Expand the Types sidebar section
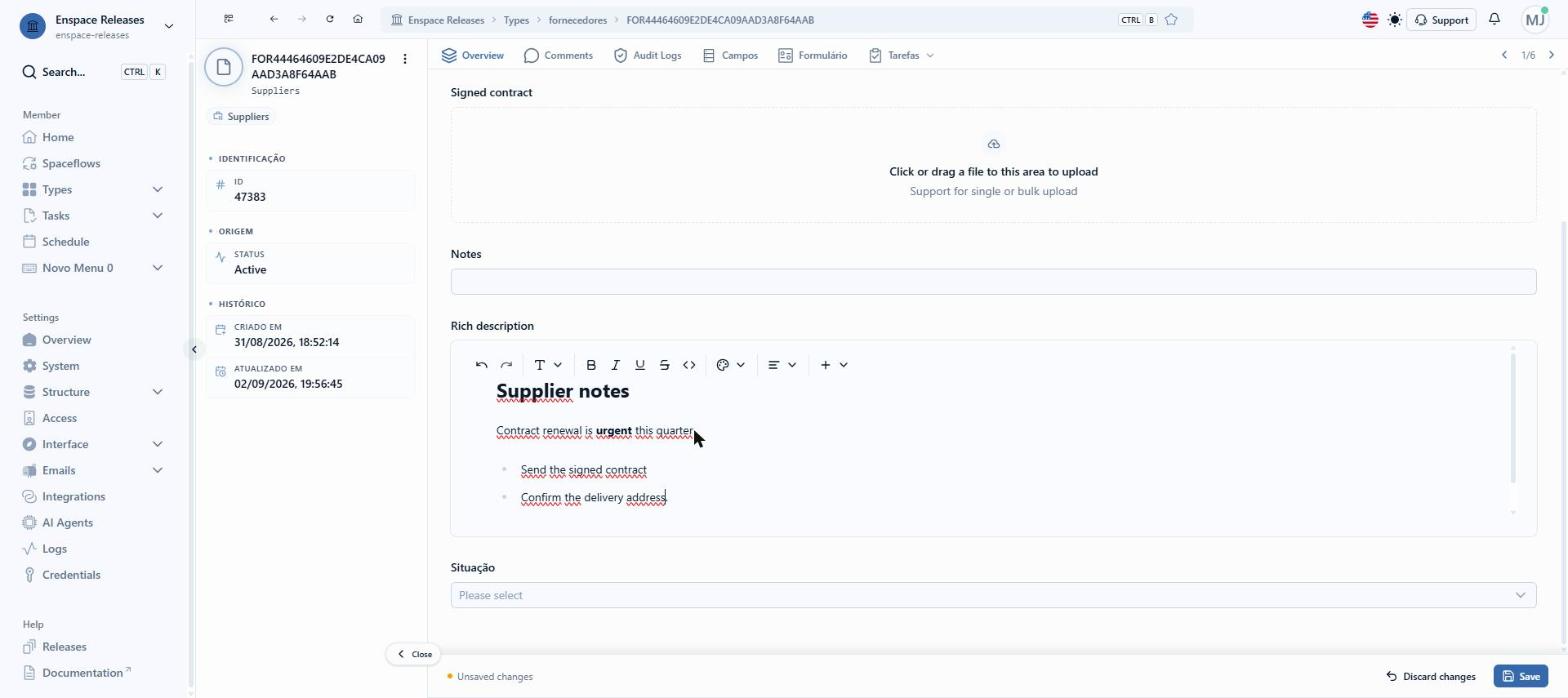The width and height of the screenshot is (1568, 698). [94, 189]
